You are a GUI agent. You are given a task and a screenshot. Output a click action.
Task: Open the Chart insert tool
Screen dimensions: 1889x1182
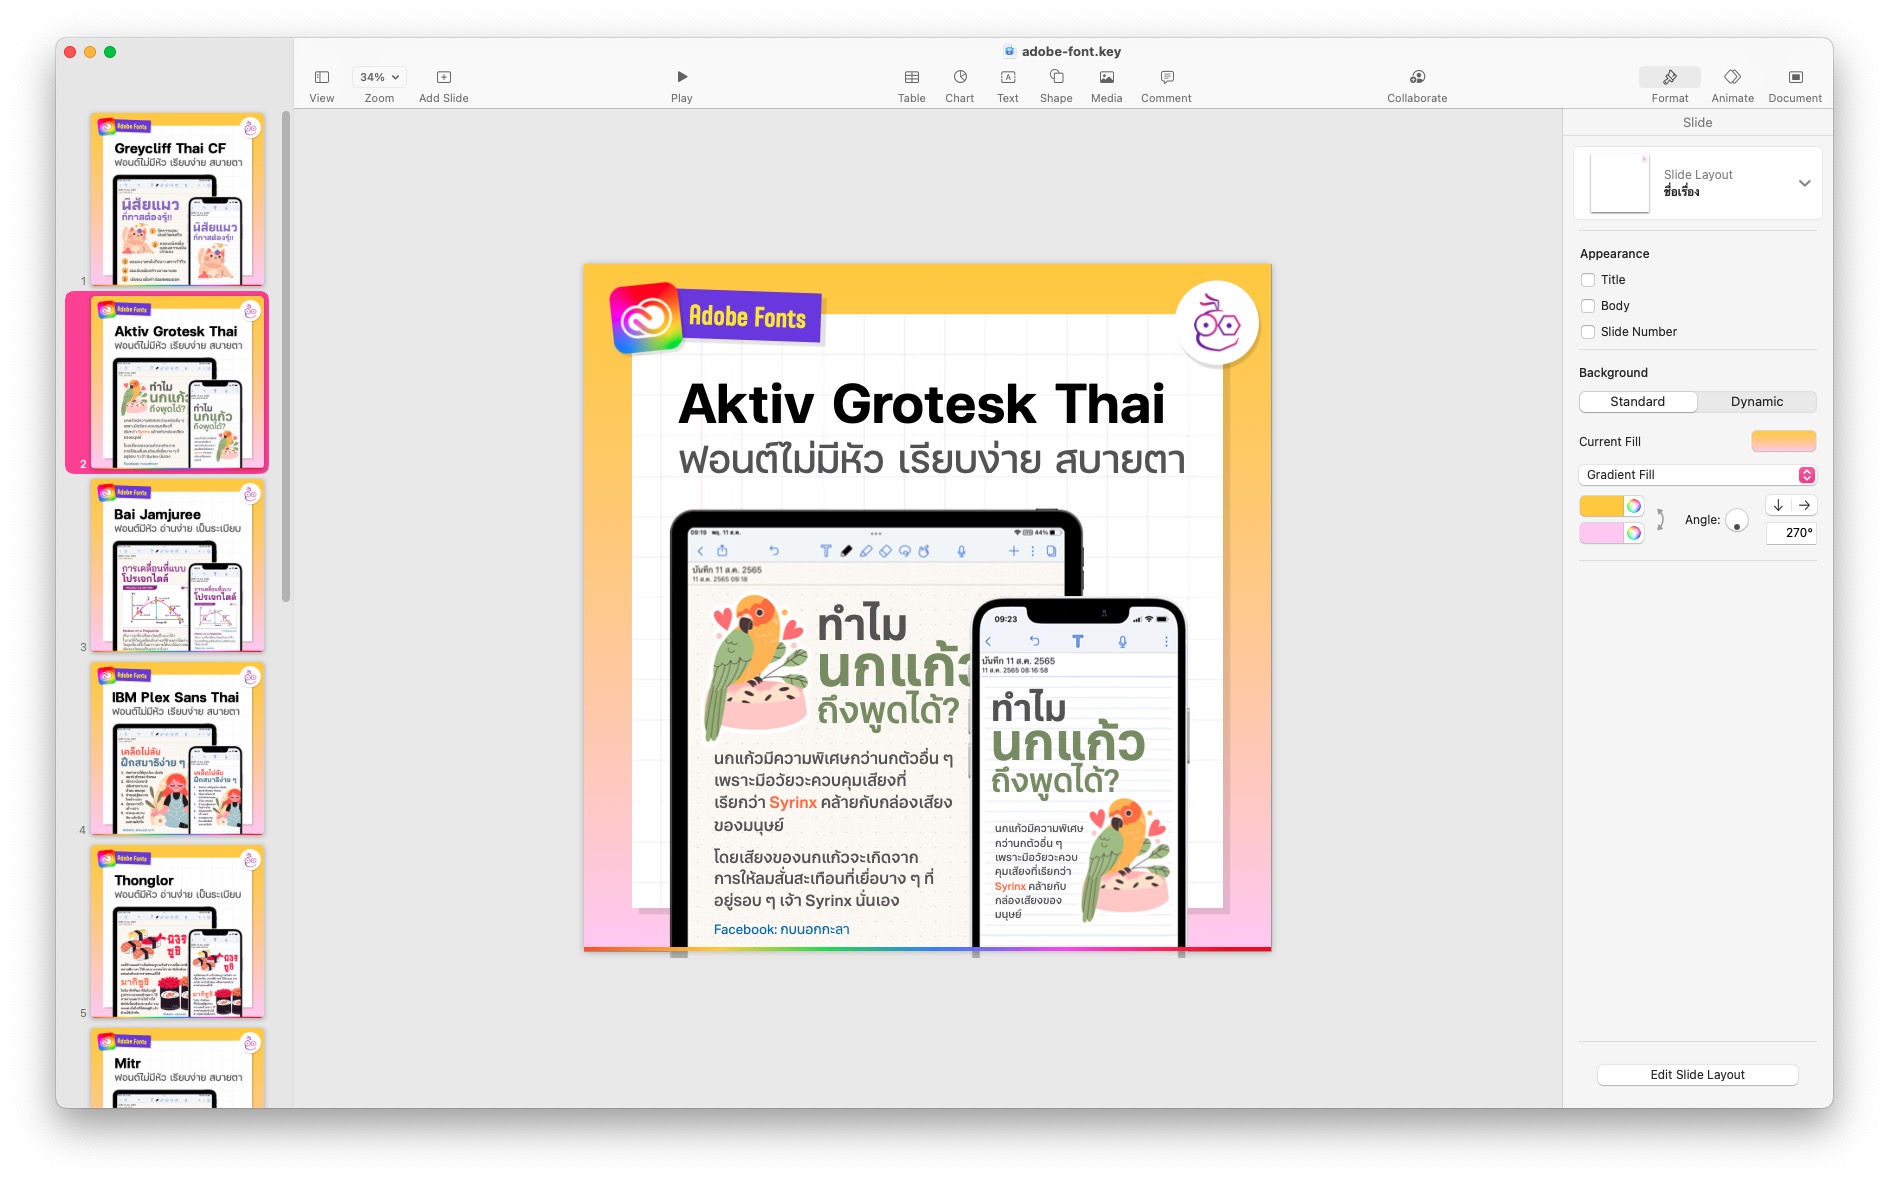[x=959, y=78]
